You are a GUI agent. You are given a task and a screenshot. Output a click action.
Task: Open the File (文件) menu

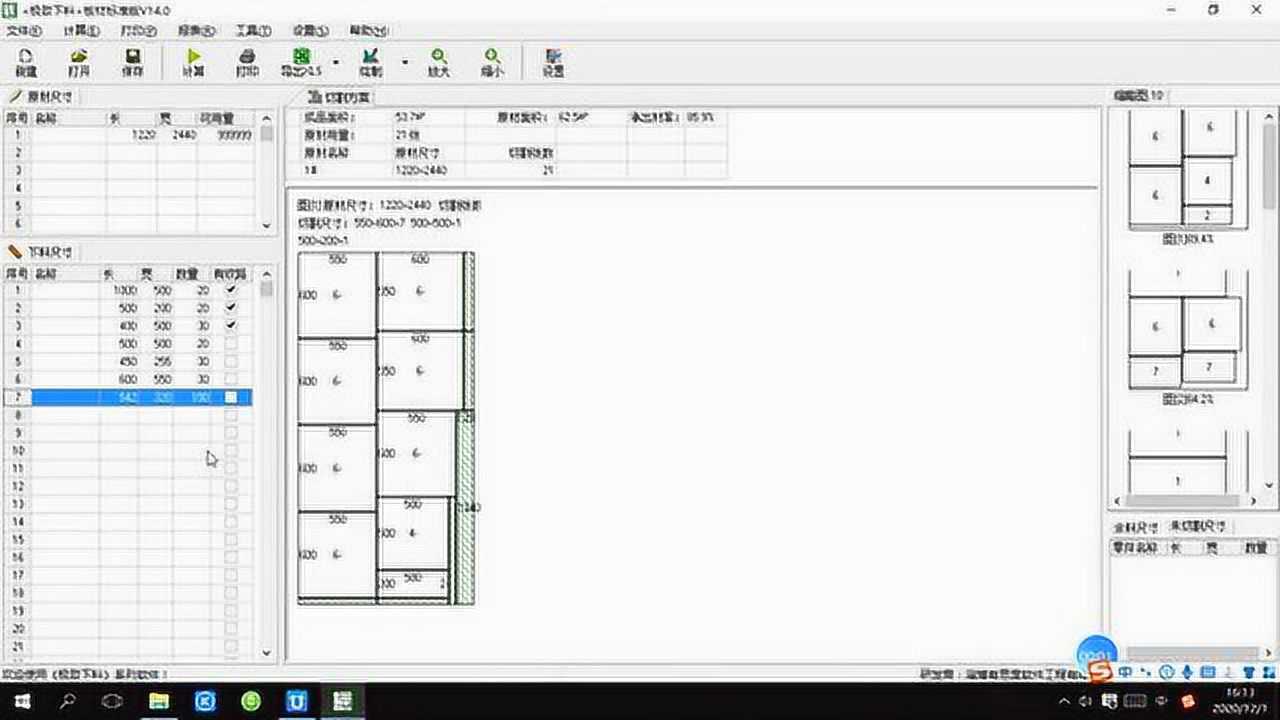24,31
